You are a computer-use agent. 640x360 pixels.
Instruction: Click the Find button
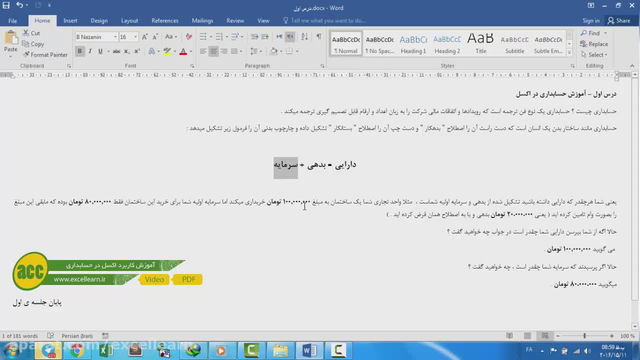tap(591, 33)
